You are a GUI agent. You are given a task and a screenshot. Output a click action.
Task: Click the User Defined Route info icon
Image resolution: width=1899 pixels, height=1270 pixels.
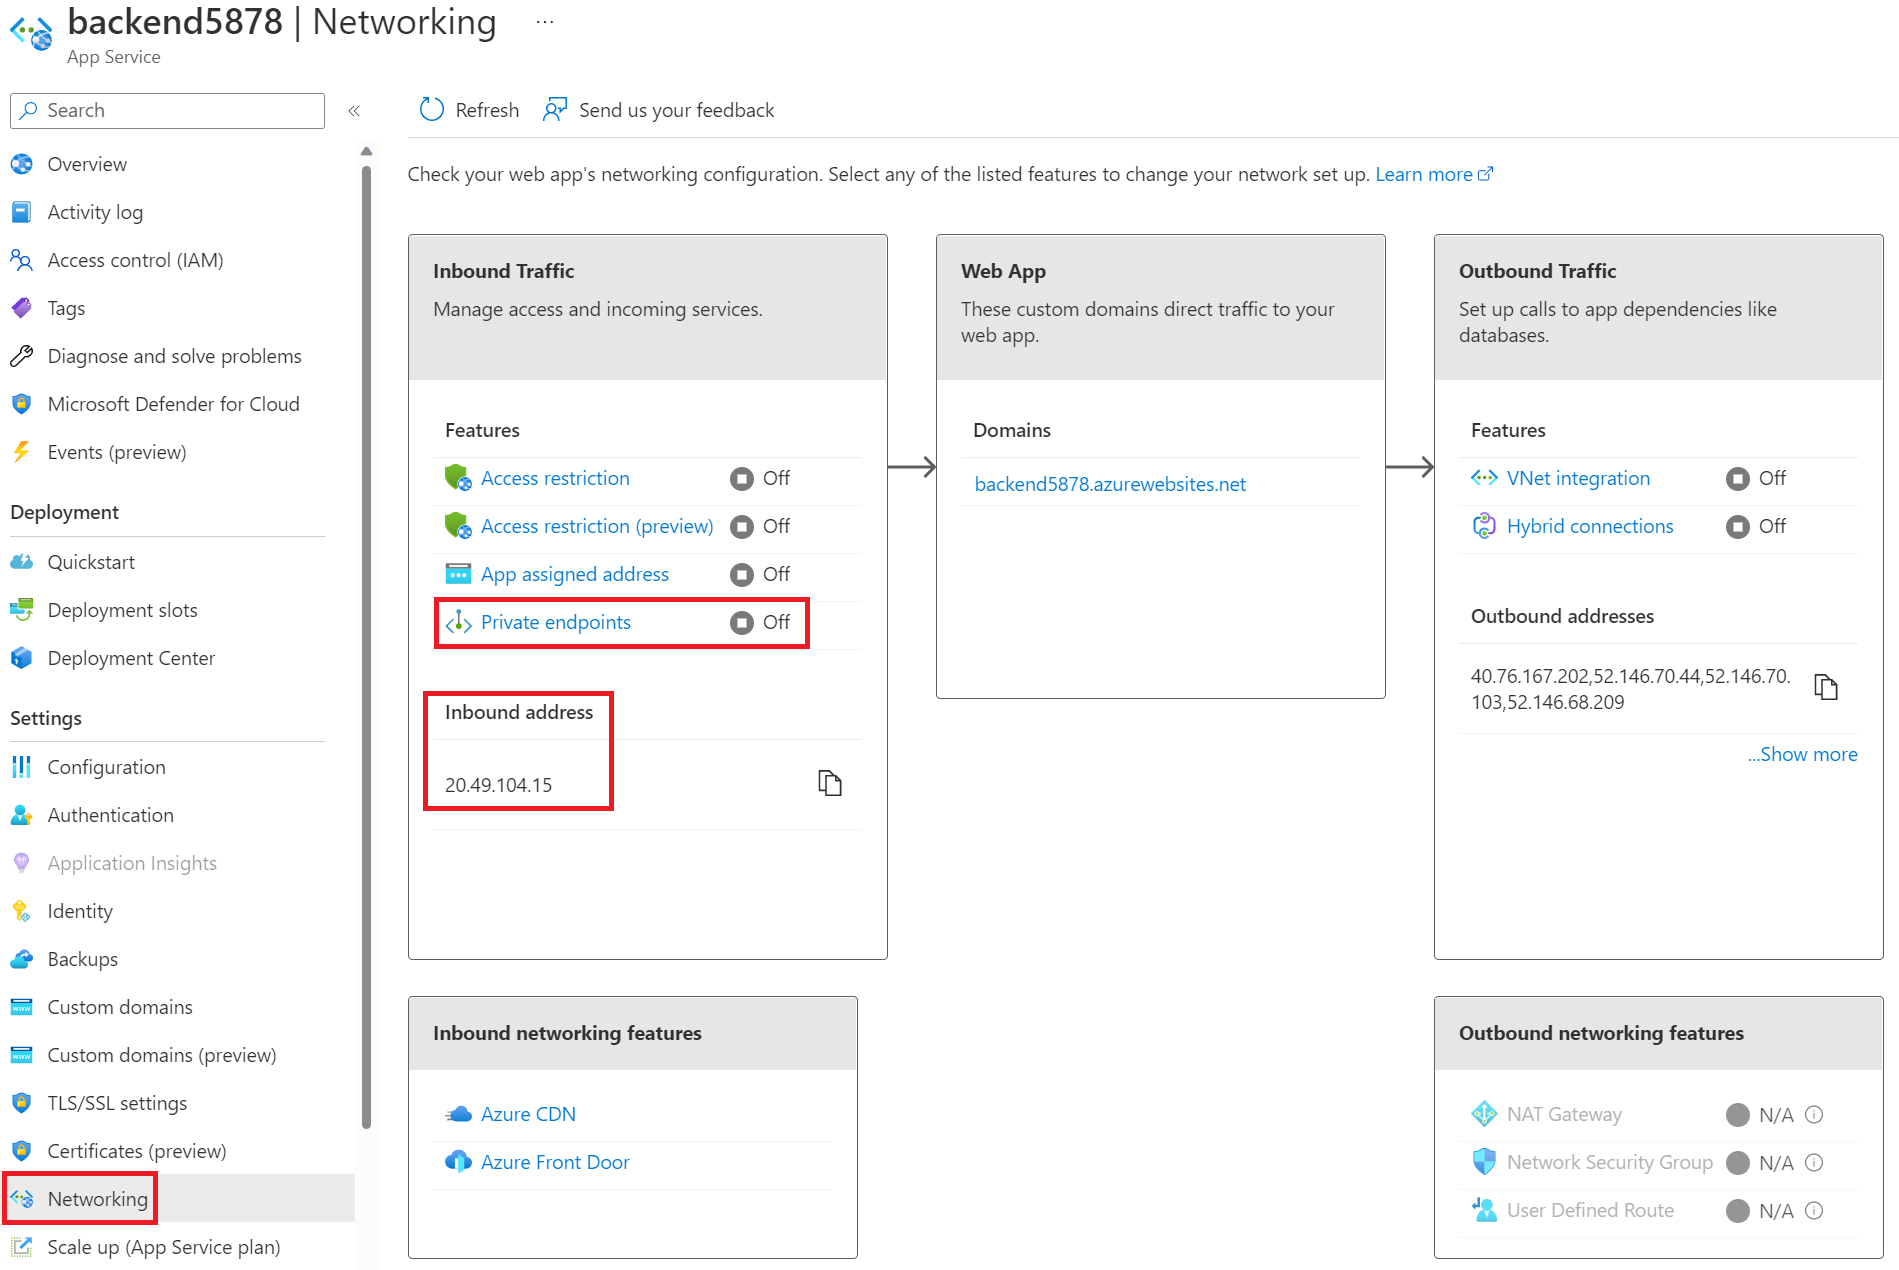point(1814,1210)
